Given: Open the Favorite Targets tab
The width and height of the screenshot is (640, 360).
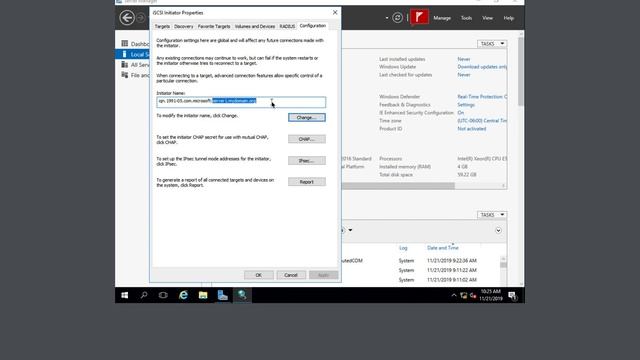Looking at the screenshot, I should (214, 26).
